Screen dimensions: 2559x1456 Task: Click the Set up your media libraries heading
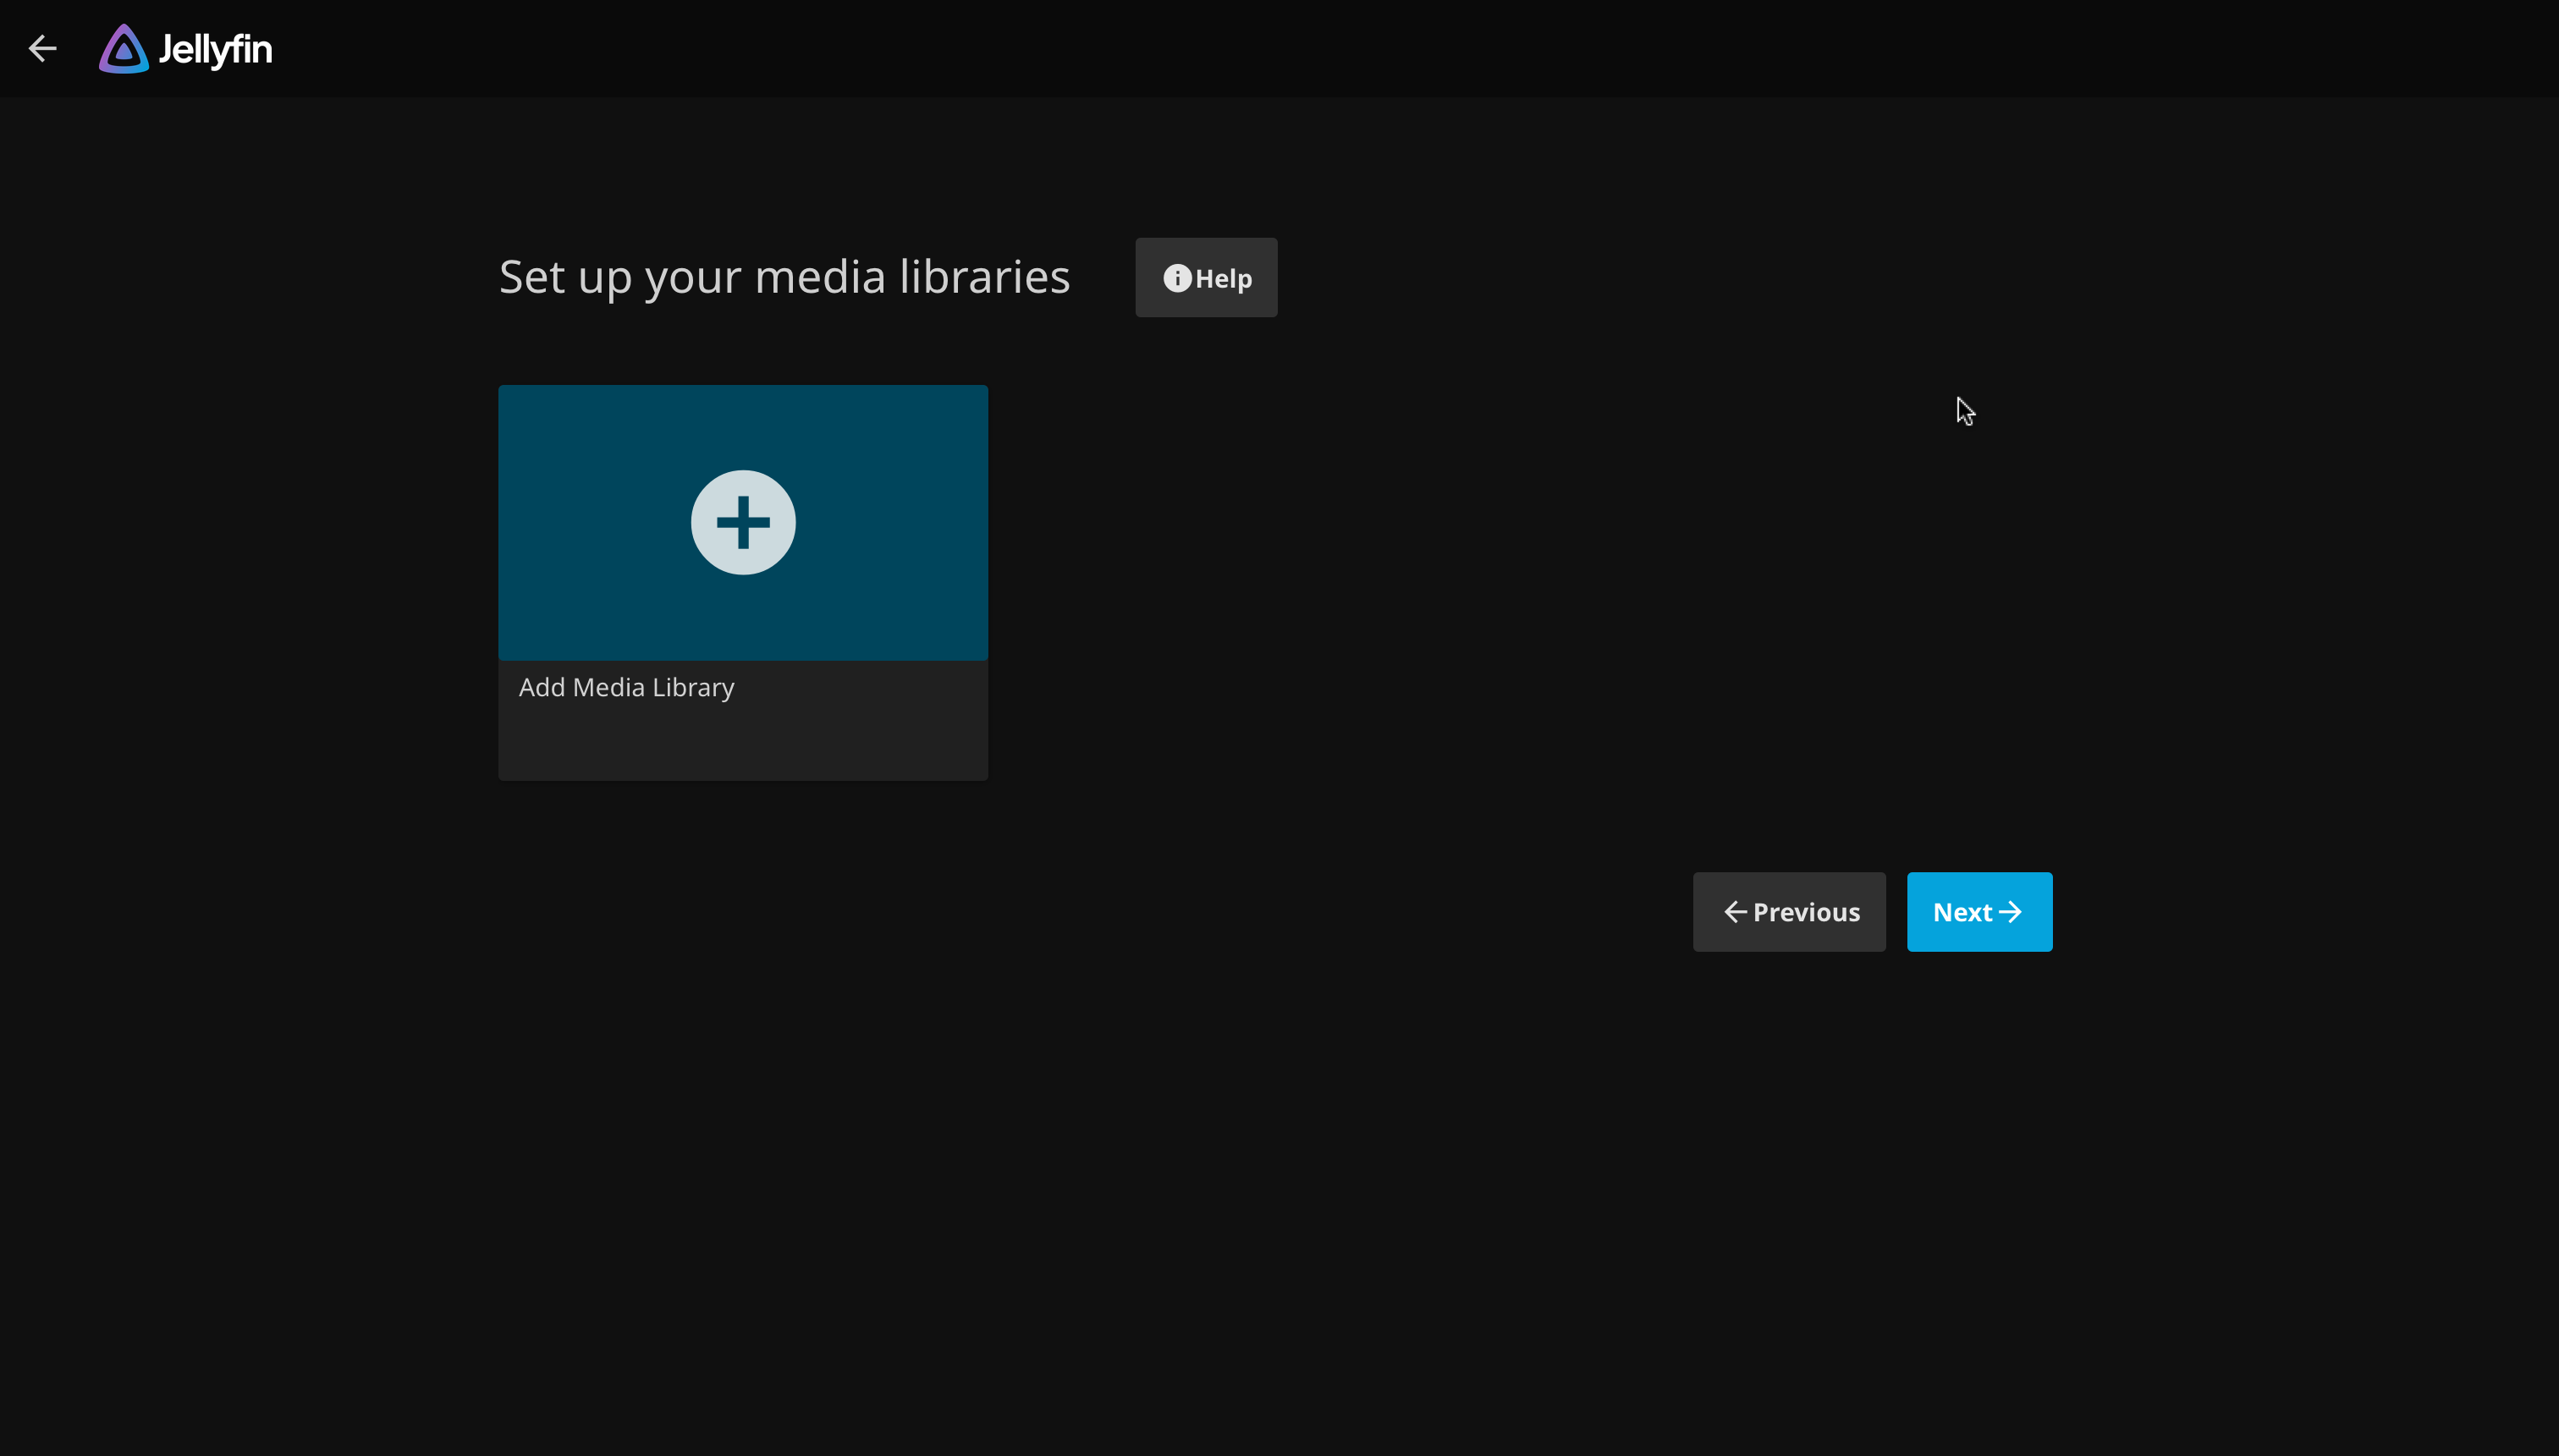784,277
